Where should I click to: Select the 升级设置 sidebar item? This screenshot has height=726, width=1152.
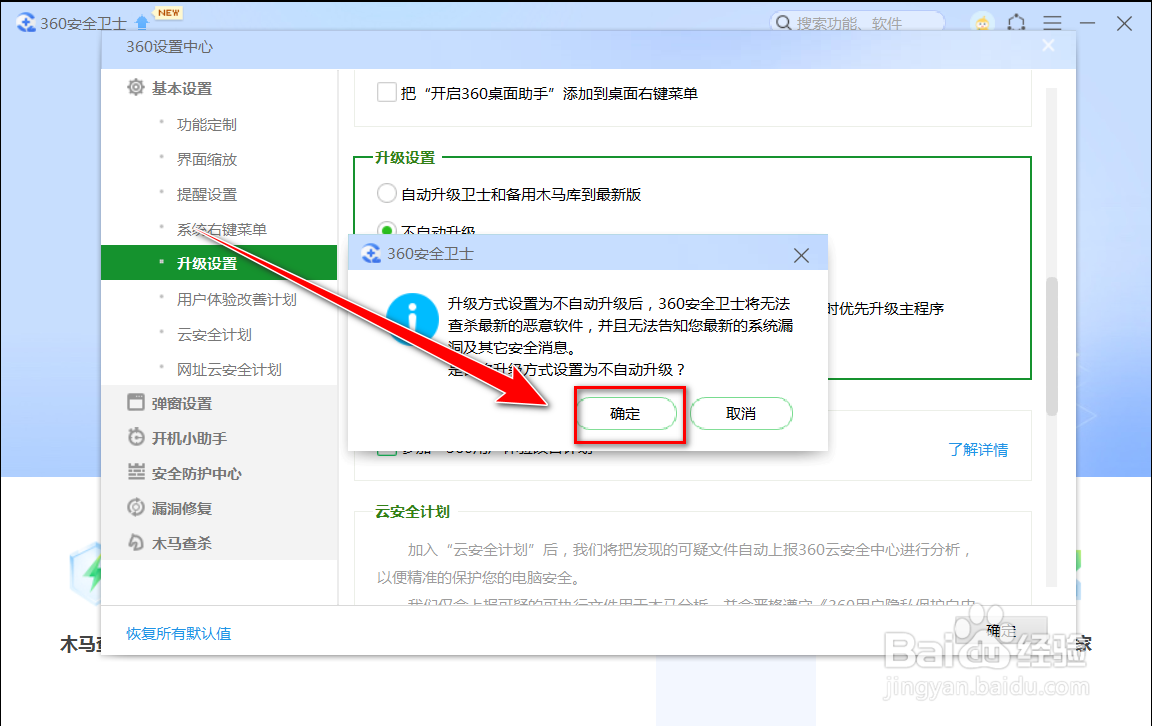coord(219,262)
